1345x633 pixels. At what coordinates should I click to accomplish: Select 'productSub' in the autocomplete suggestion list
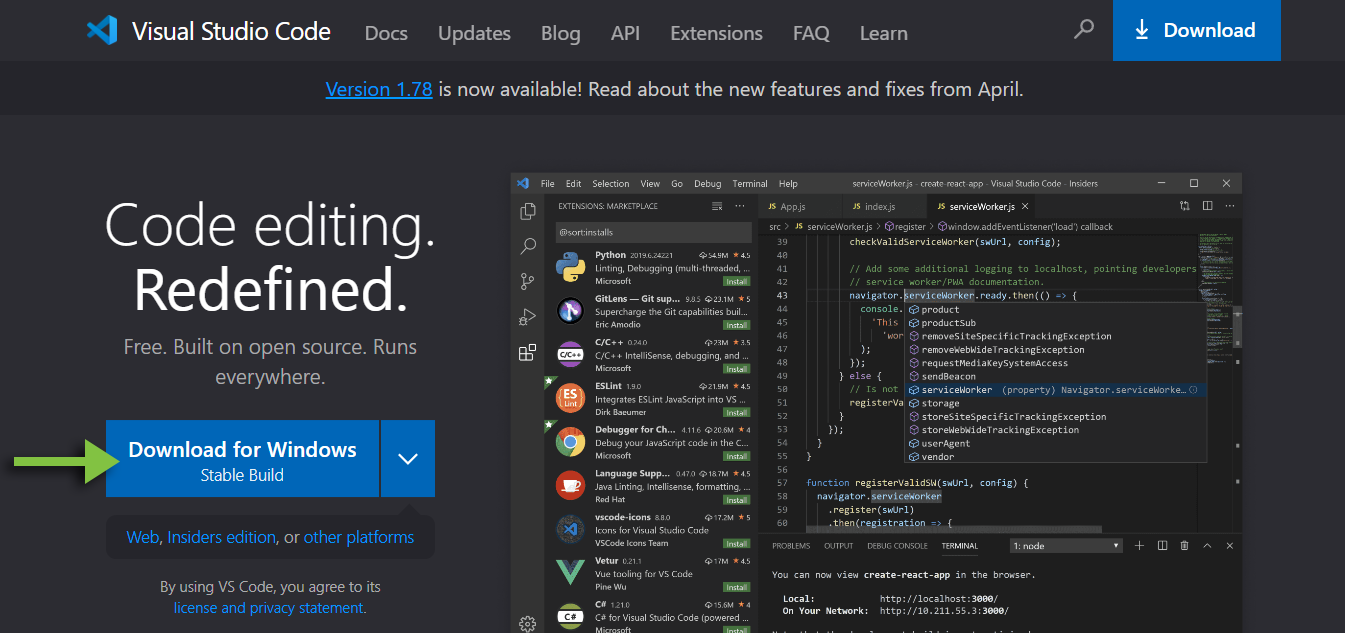click(x=1054, y=323)
